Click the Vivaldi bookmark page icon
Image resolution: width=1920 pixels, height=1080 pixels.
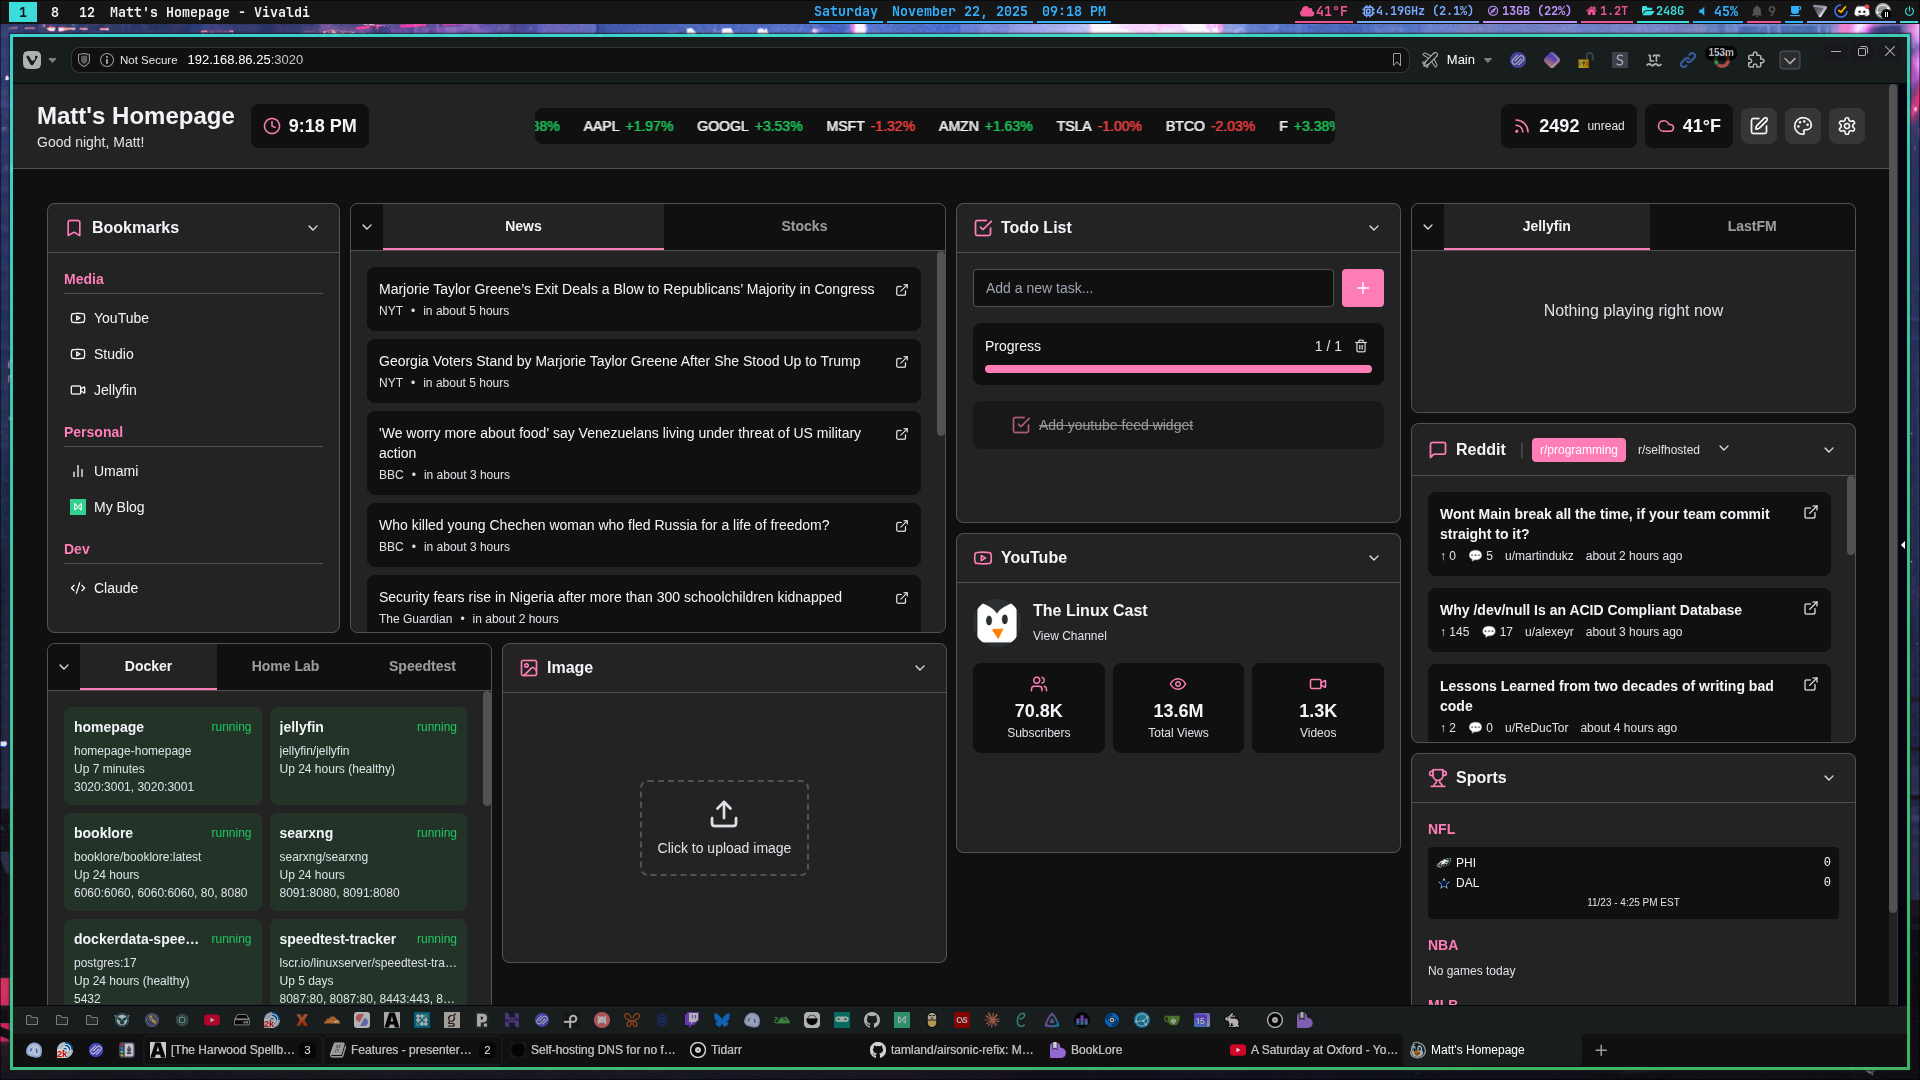(x=1397, y=60)
